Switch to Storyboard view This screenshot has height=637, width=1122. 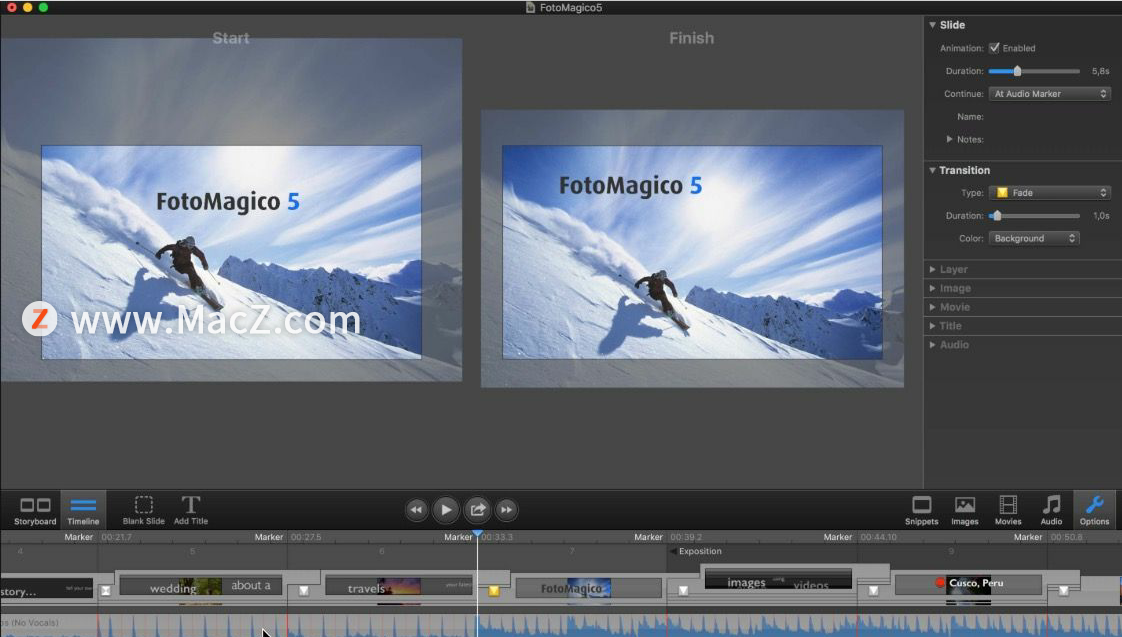(x=35, y=511)
